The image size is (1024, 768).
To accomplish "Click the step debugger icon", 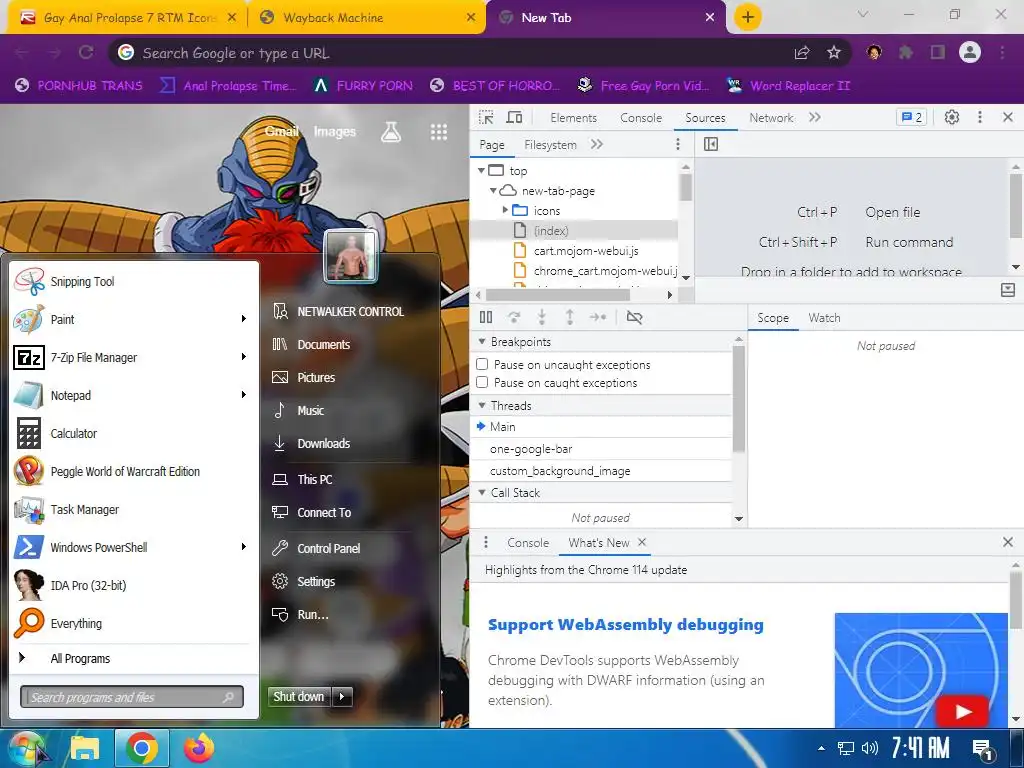I will point(598,317).
